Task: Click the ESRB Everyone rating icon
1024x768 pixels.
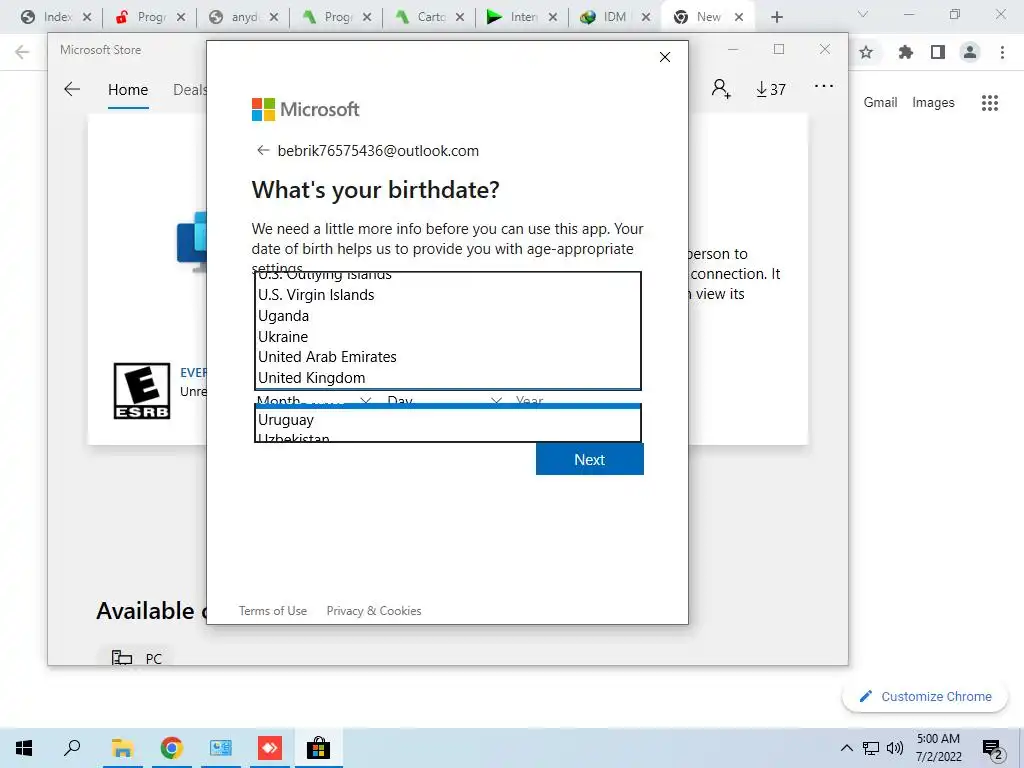Action: [x=142, y=391]
